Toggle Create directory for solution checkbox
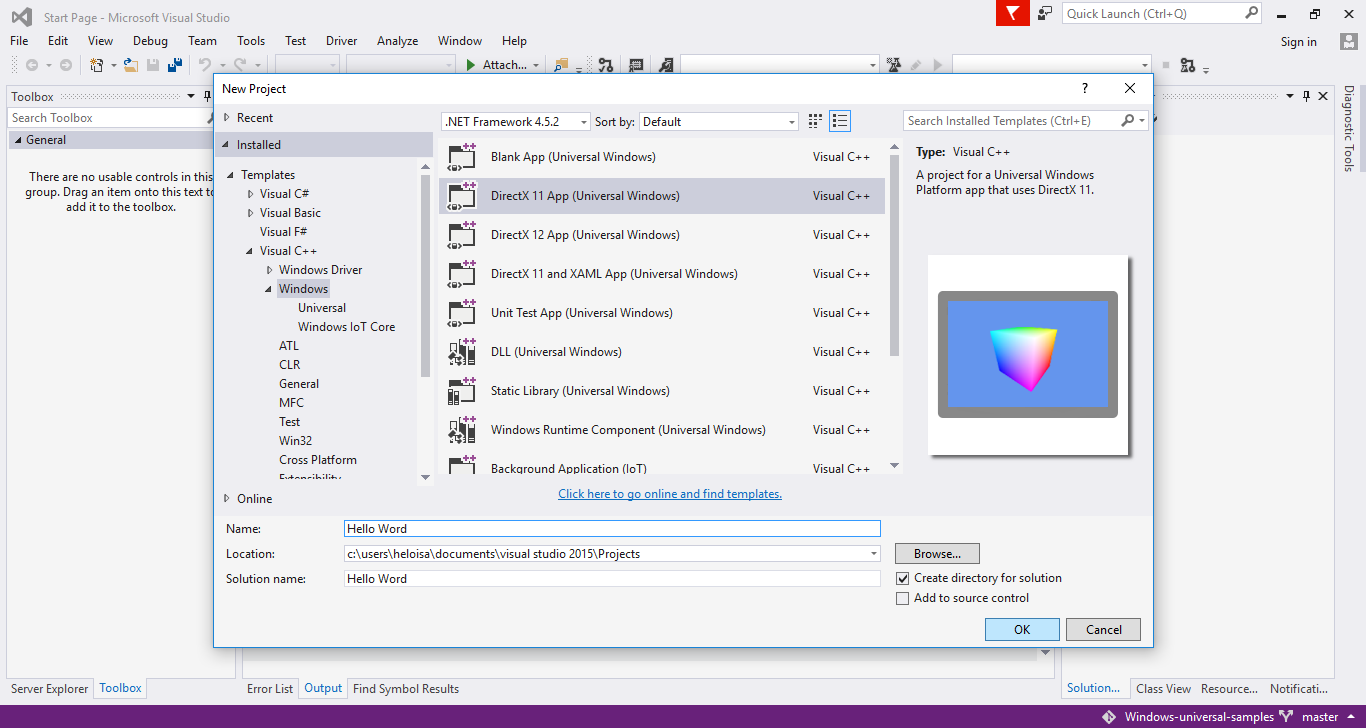1366x728 pixels. pyautogui.click(x=903, y=578)
